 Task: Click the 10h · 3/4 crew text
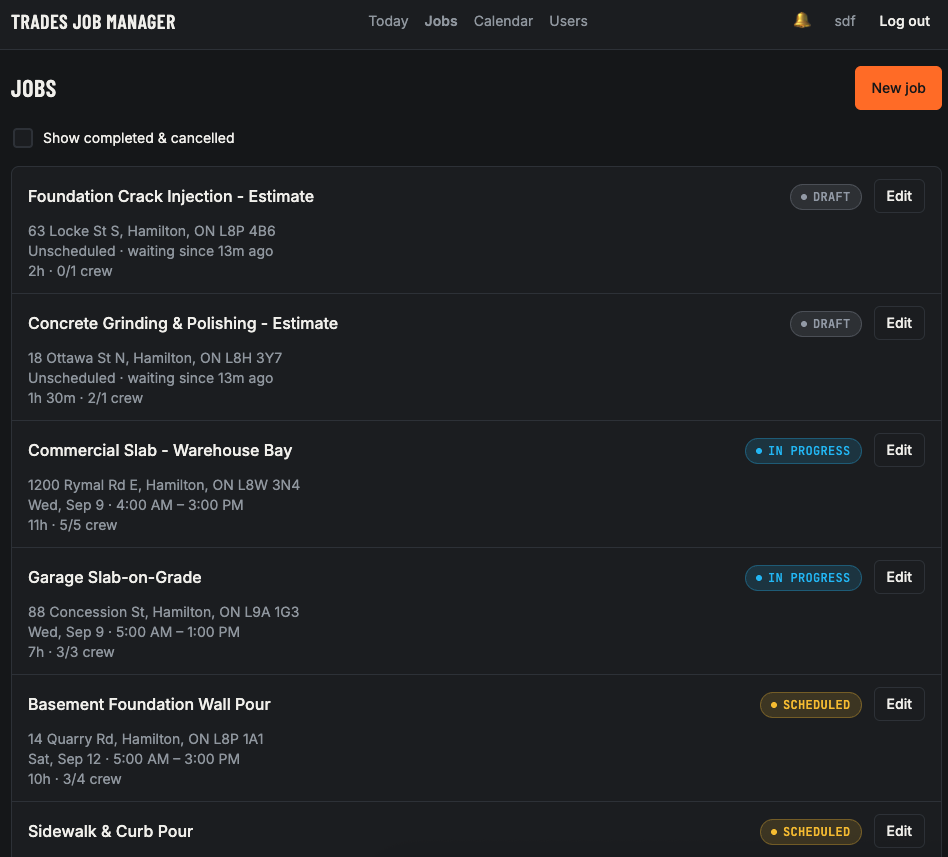tap(74, 779)
